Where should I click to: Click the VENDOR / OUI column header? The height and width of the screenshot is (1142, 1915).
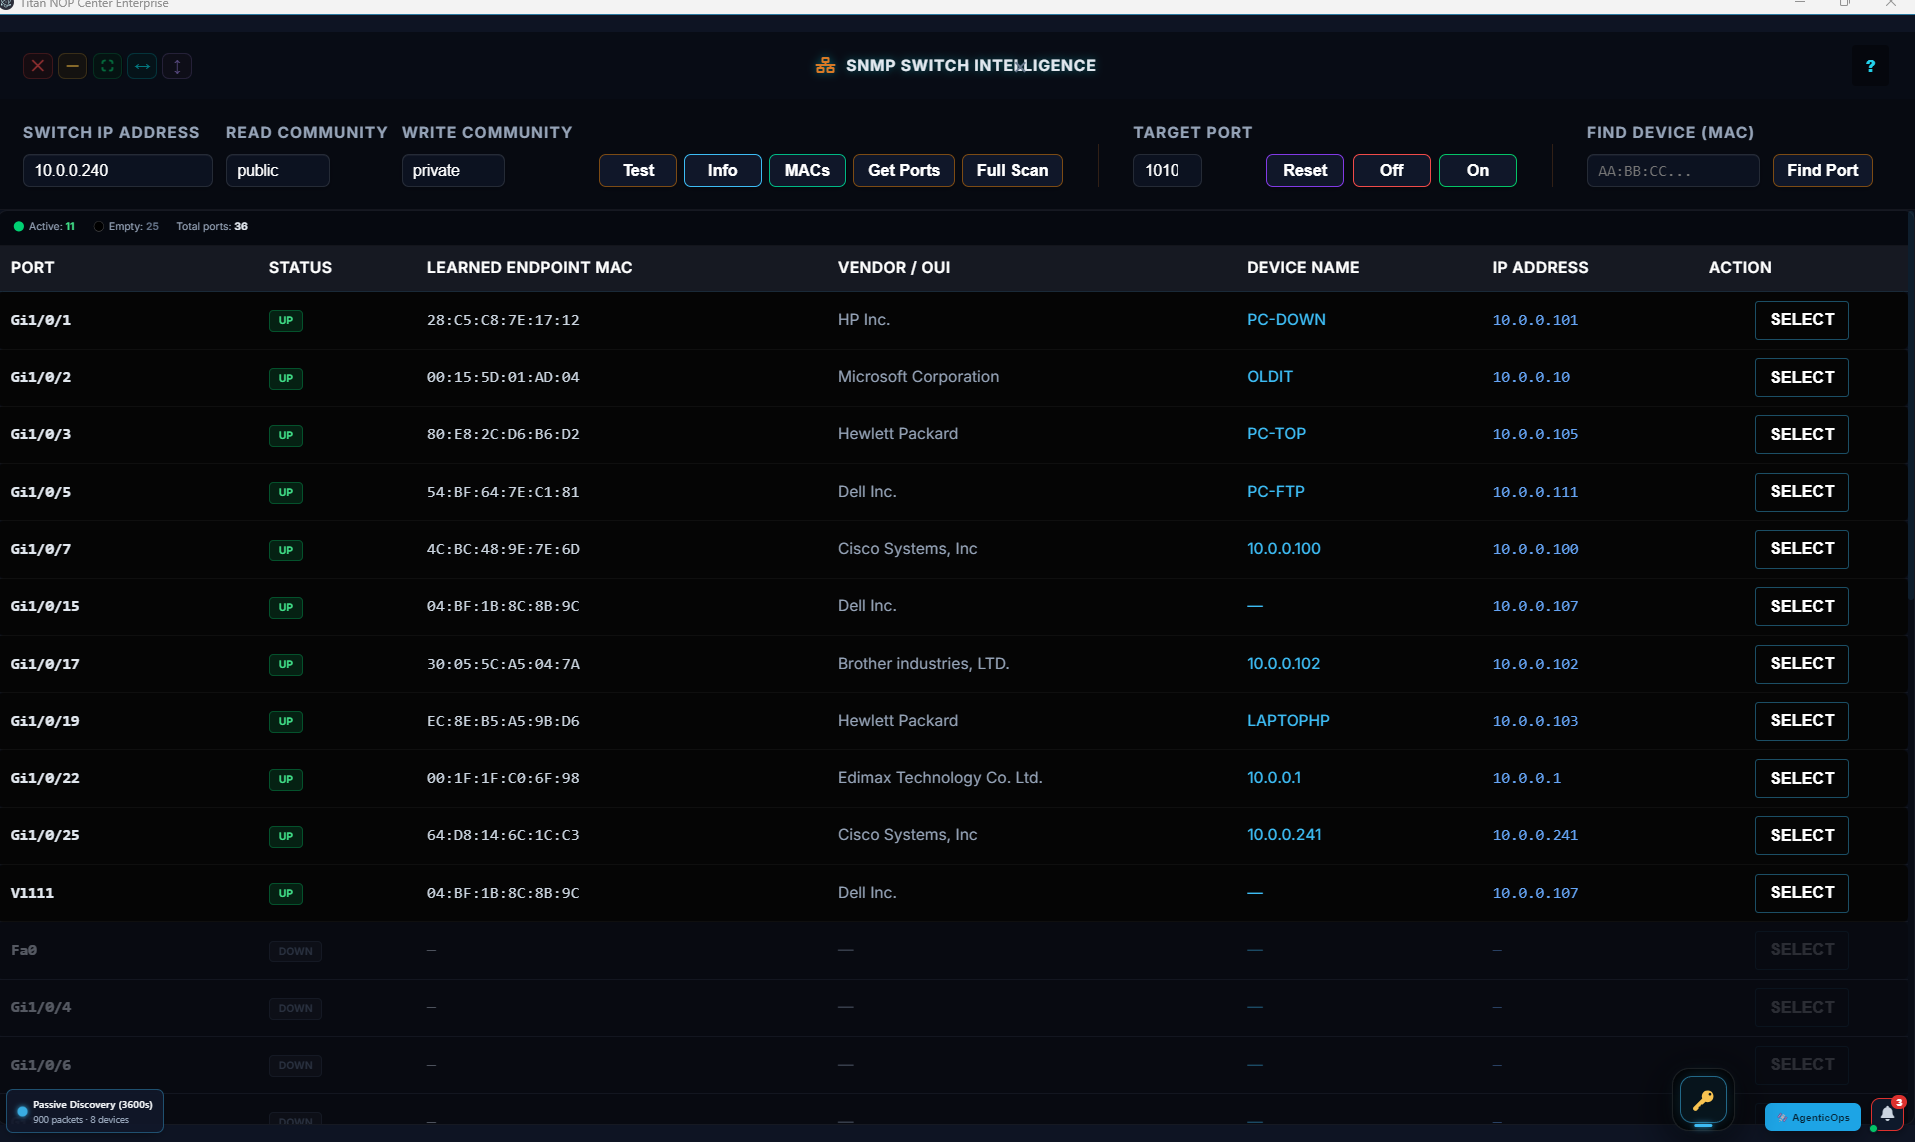pyautogui.click(x=894, y=267)
